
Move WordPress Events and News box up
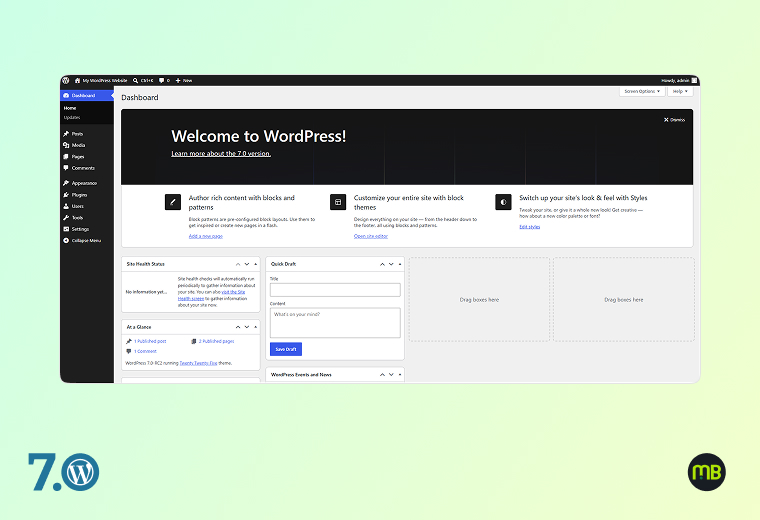pyautogui.click(x=382, y=375)
